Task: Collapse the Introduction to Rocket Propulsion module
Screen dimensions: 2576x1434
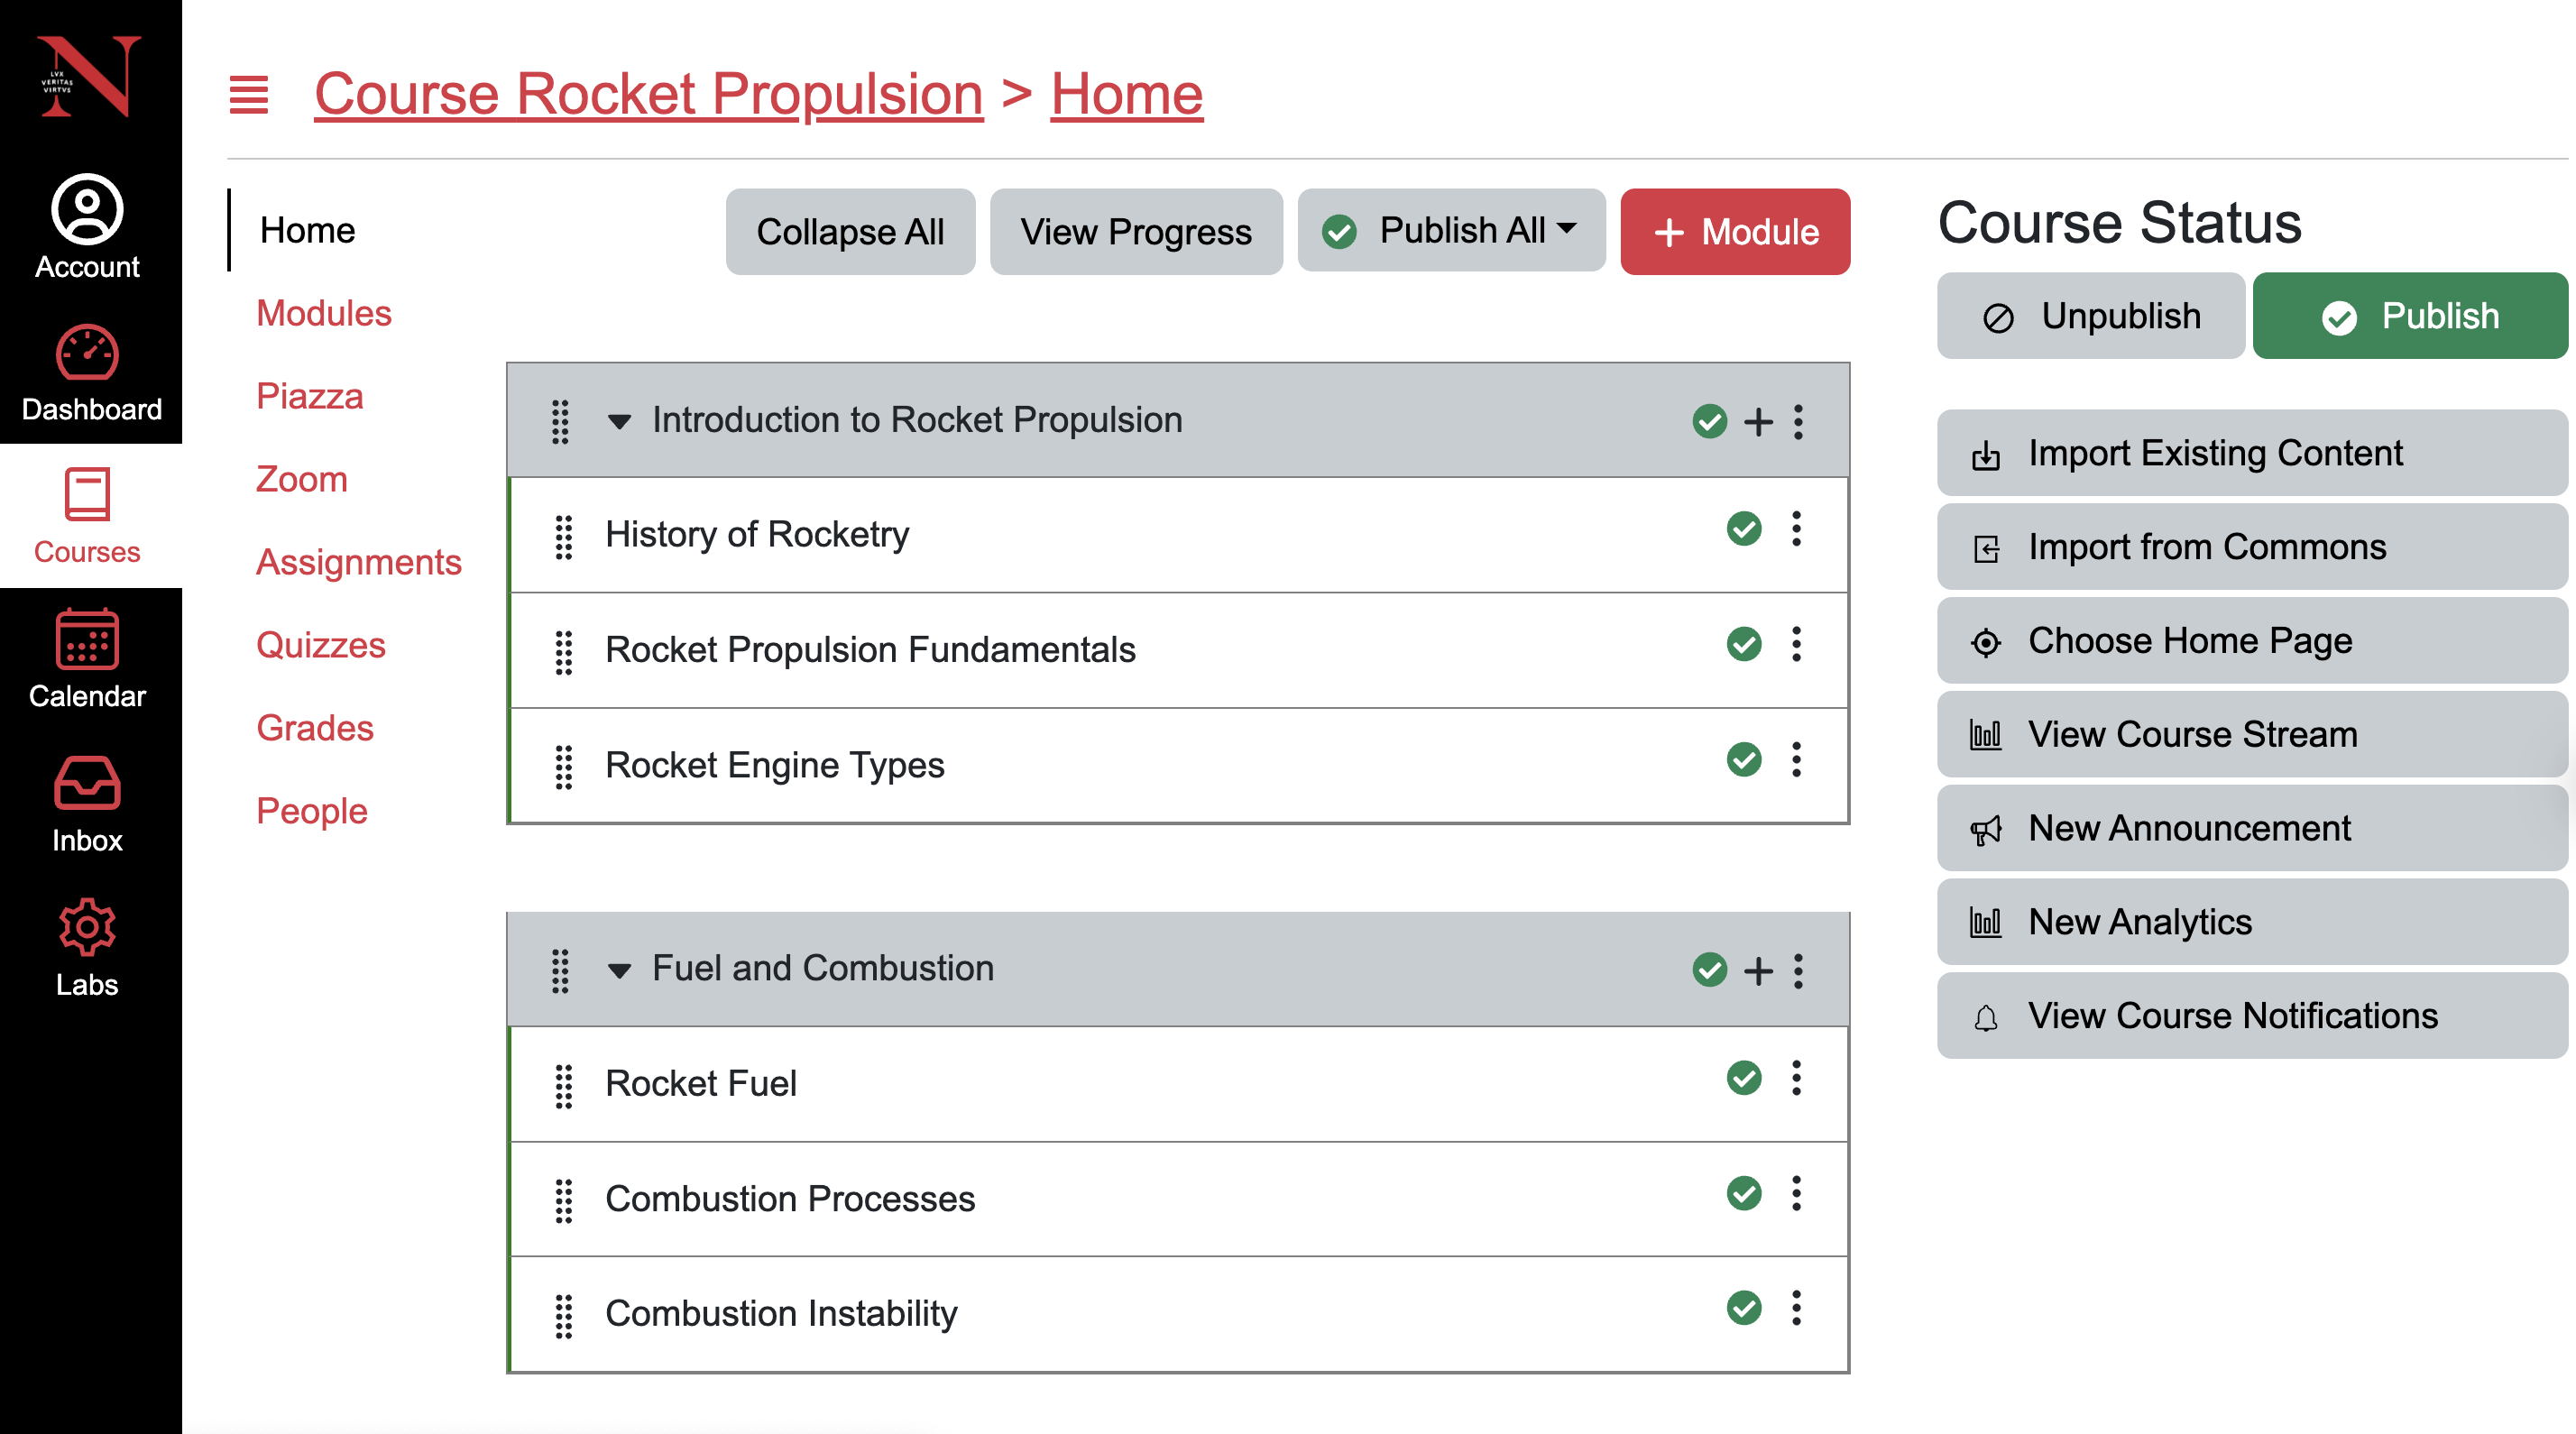Action: pyautogui.click(x=619, y=422)
